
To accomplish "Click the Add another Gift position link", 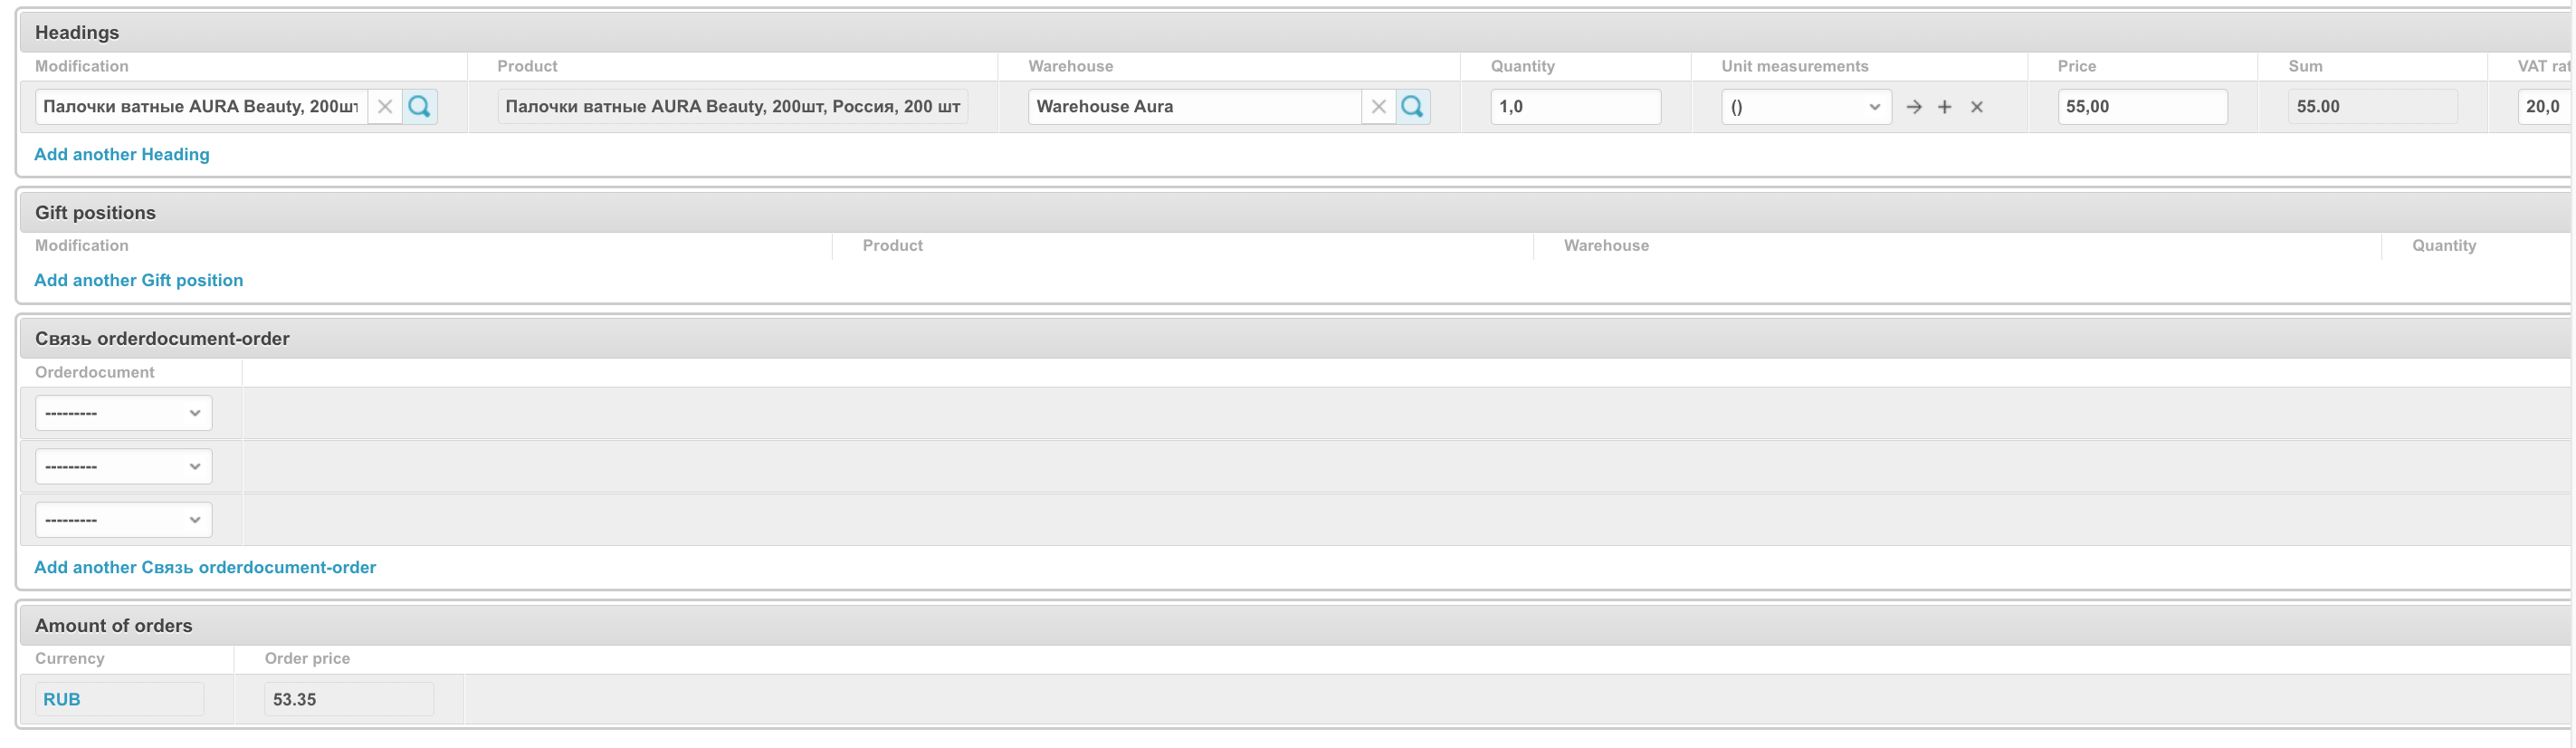I will 139,280.
